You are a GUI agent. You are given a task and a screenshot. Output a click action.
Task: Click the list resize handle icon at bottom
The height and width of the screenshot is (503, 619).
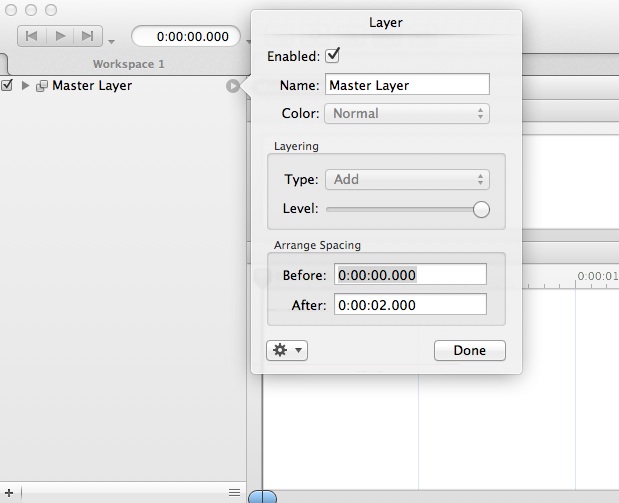pos(234,492)
